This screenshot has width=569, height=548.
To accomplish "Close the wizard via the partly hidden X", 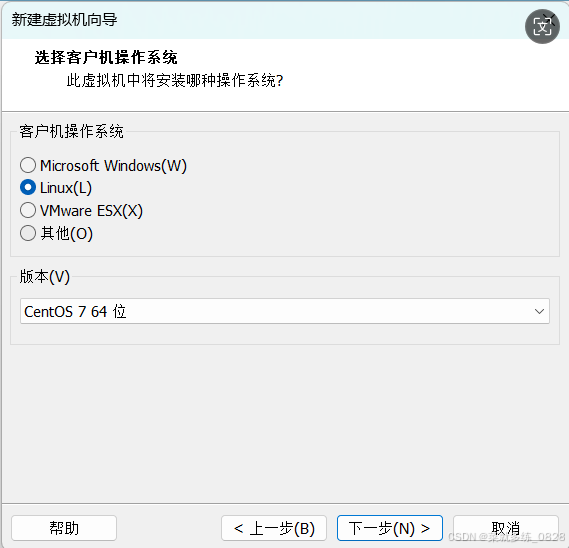I will [x=551, y=16].
